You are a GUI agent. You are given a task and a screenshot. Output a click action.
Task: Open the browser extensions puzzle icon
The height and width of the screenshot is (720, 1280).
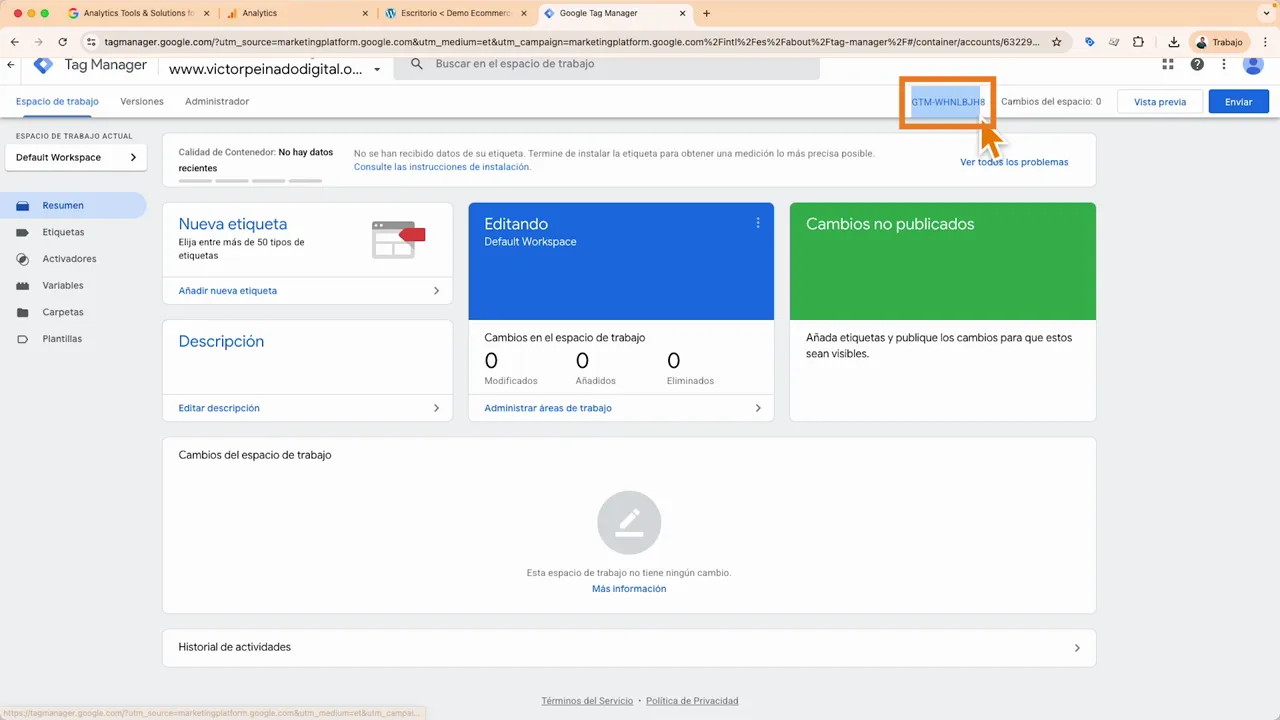click(x=1139, y=42)
